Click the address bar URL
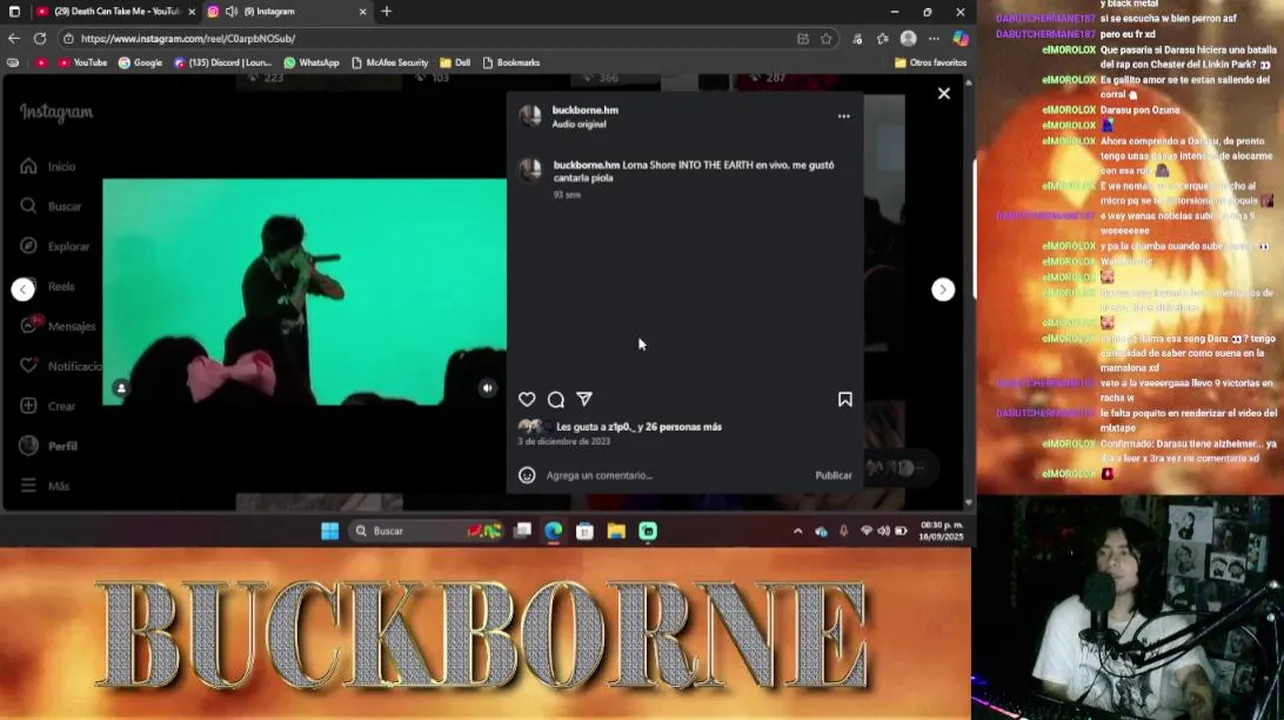Viewport: 1284px width, 720px height. pos(188,38)
